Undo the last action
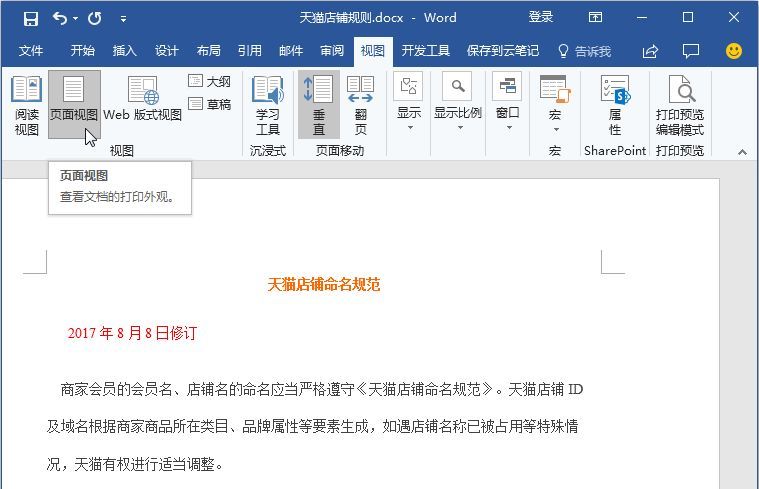The height and width of the screenshot is (489, 759). tap(60, 18)
